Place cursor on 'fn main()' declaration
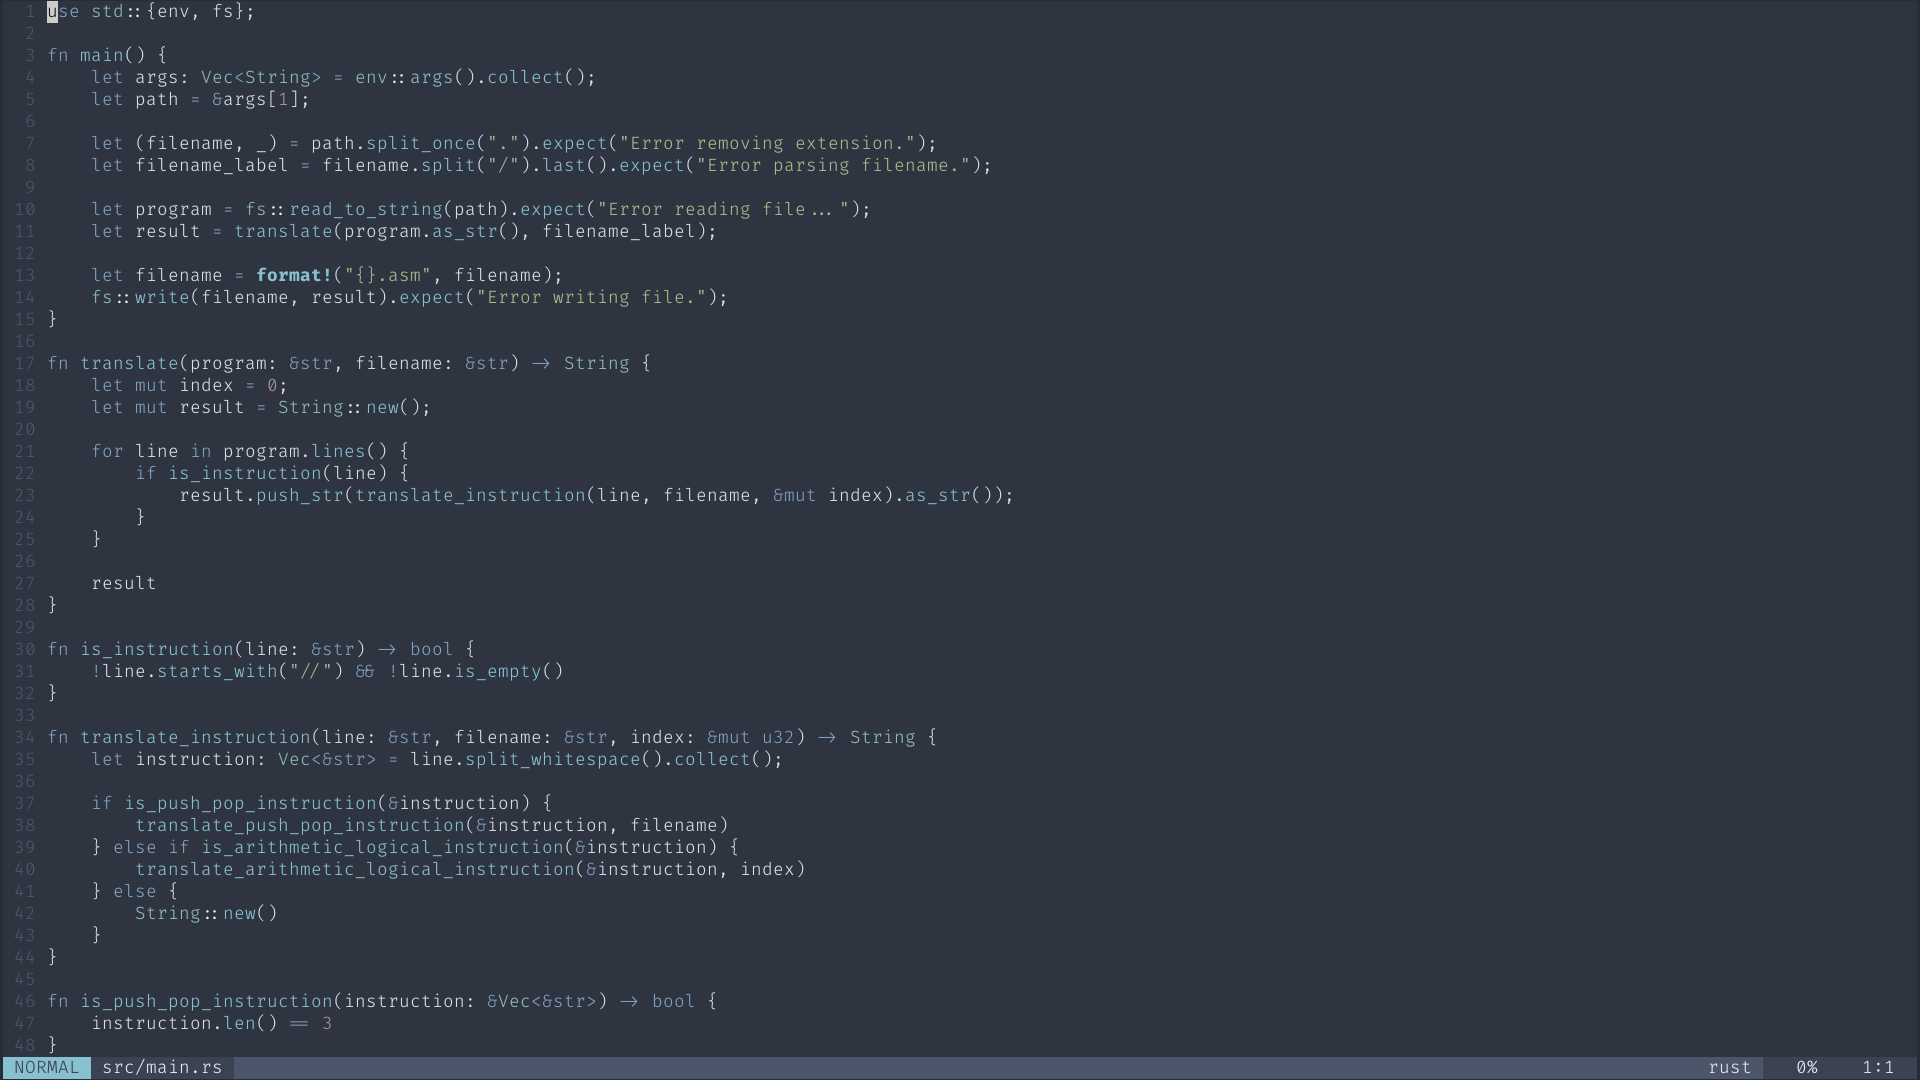The height and width of the screenshot is (1080, 1920). click(x=97, y=55)
